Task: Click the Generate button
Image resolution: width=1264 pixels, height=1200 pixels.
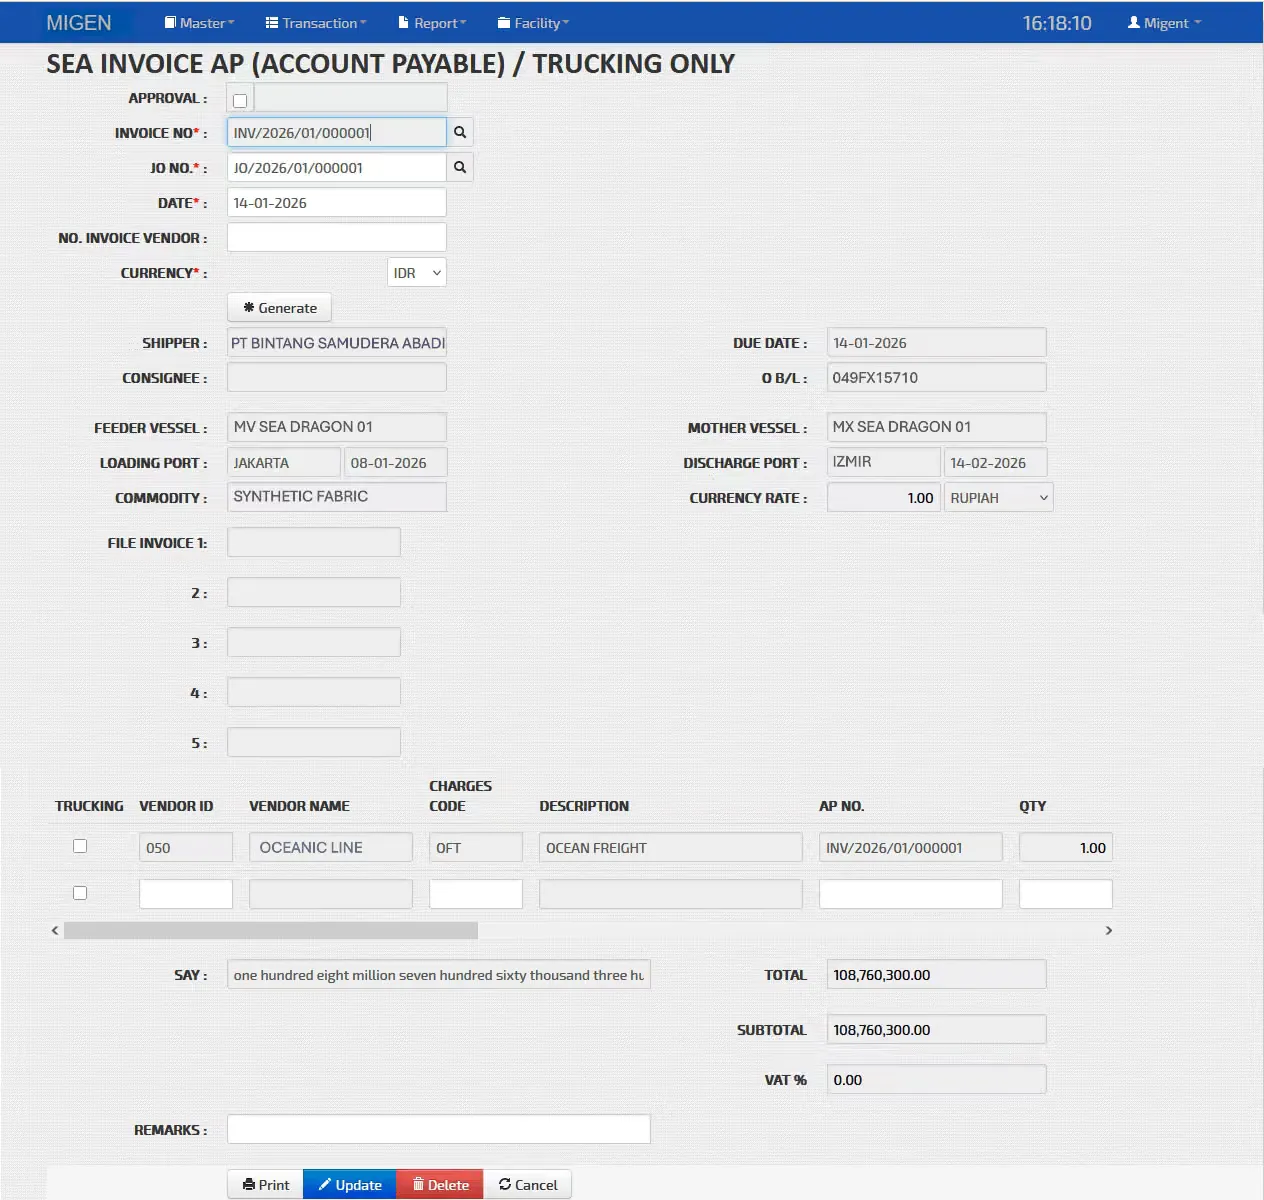Action: [280, 308]
